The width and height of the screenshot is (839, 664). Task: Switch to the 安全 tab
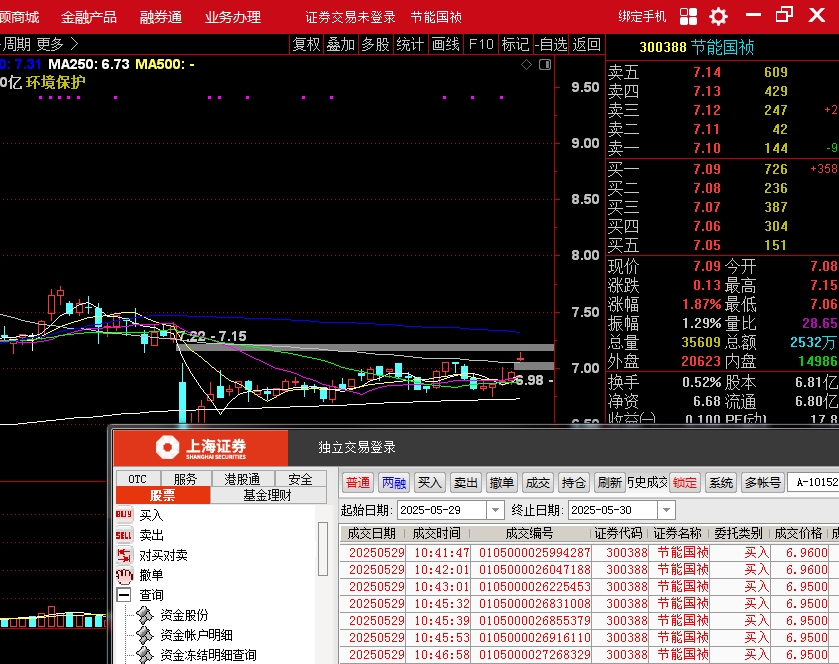click(300, 479)
